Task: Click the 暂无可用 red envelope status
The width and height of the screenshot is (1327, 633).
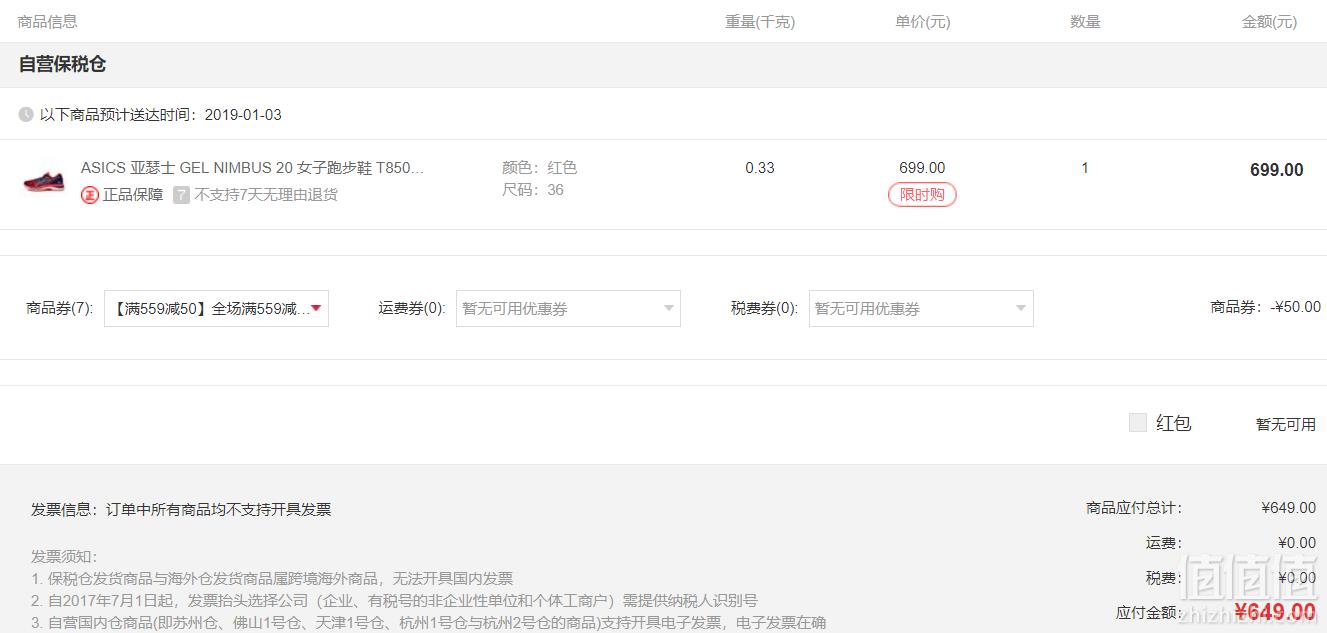Action: pyautogui.click(x=1286, y=424)
